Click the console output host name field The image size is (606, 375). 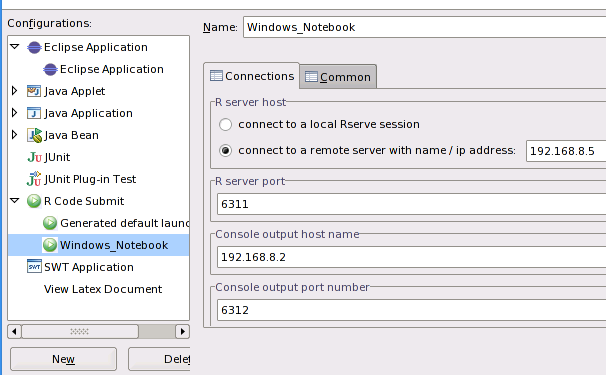click(x=411, y=257)
